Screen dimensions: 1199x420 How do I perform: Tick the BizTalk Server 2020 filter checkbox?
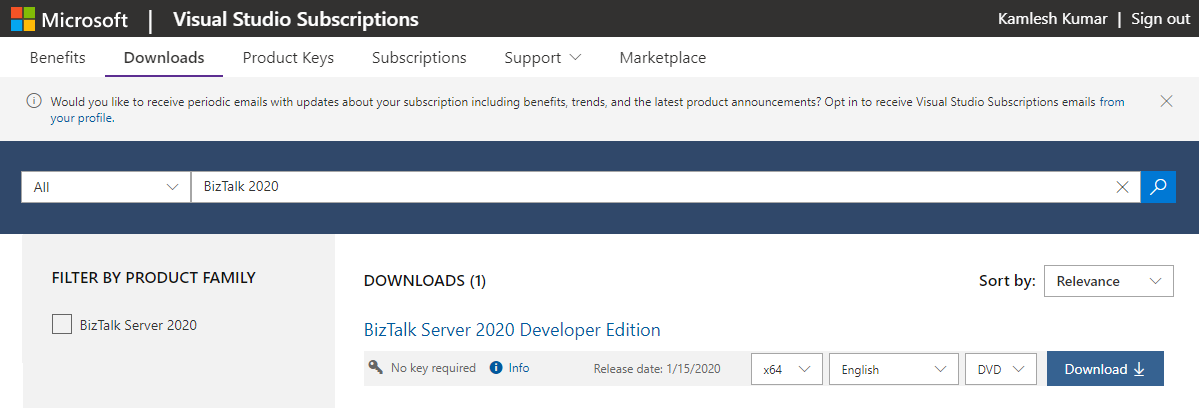click(x=62, y=324)
